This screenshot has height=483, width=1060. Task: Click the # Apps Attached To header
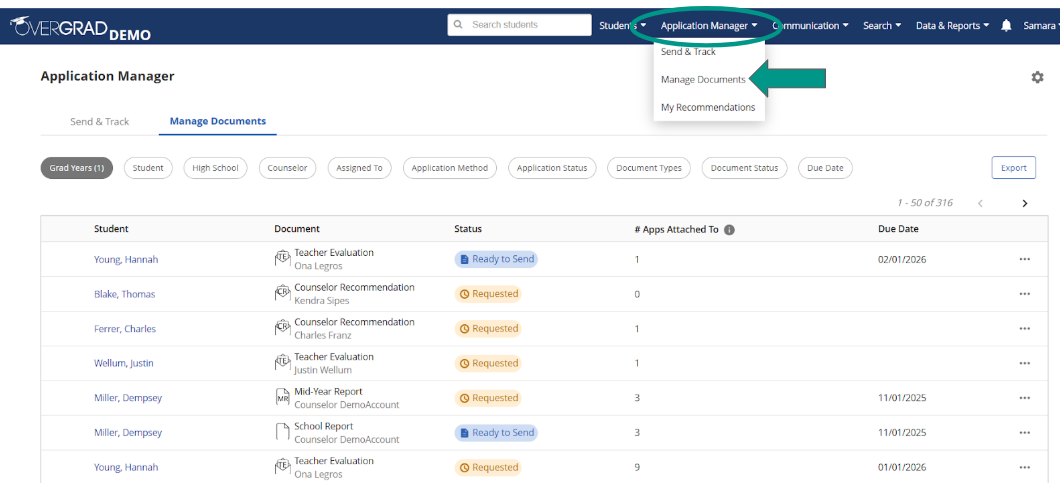point(676,229)
